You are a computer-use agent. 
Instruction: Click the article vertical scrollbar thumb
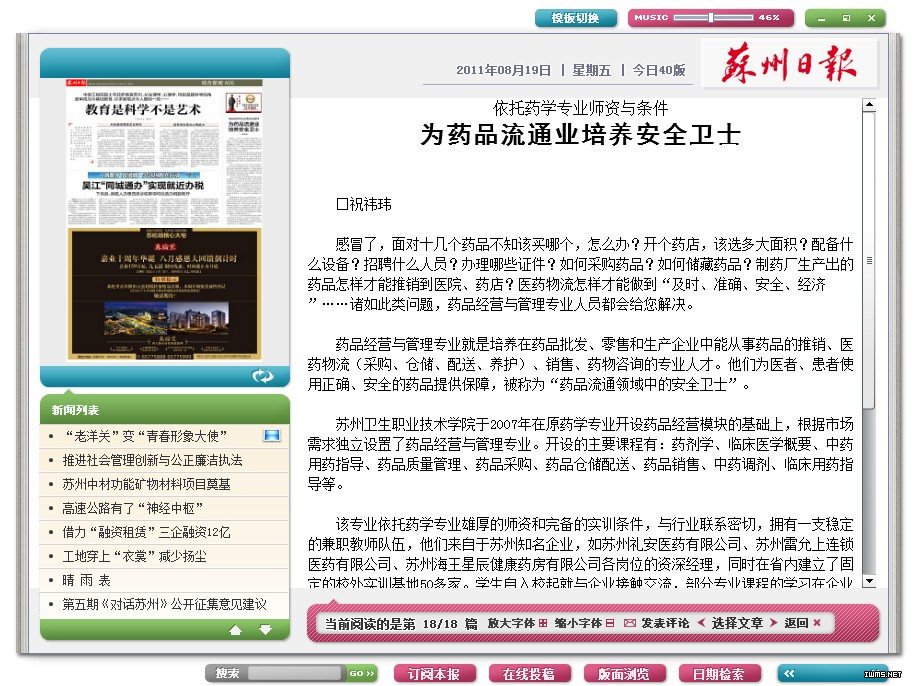pos(869,261)
